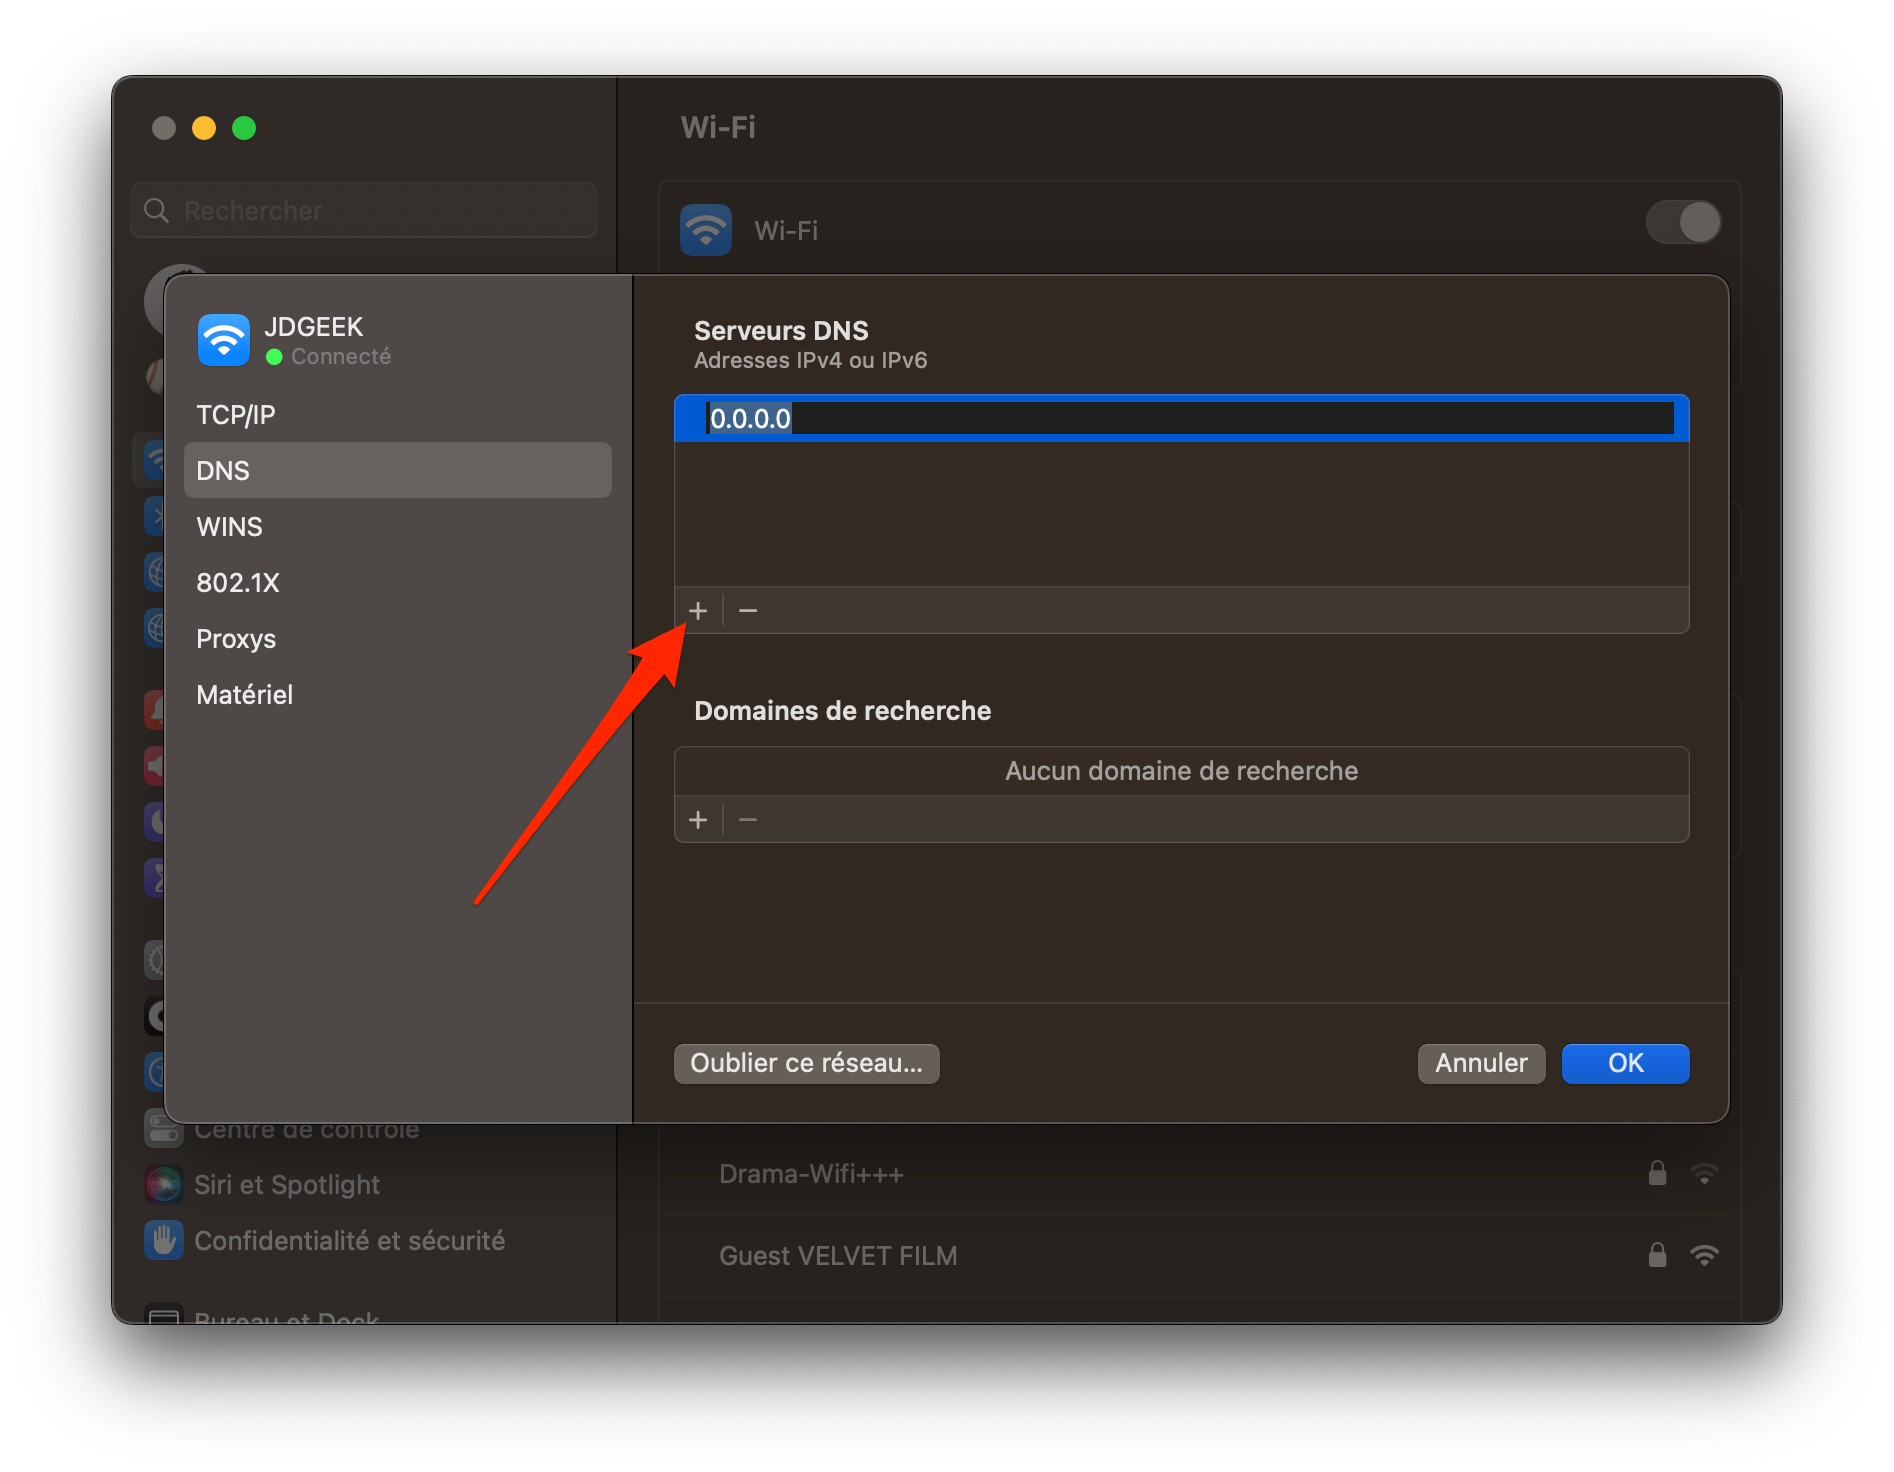Click signal icon for Guest VELVET FILM
The height and width of the screenshot is (1472, 1894).
coord(1704,1255)
